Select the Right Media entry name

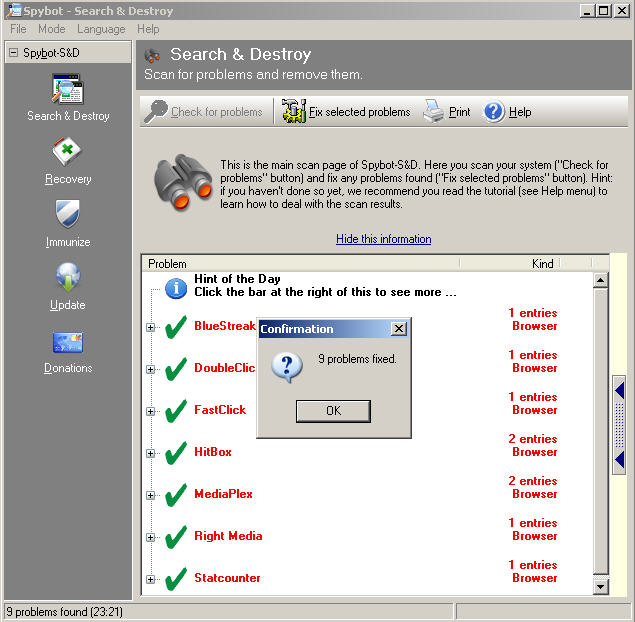(x=228, y=536)
